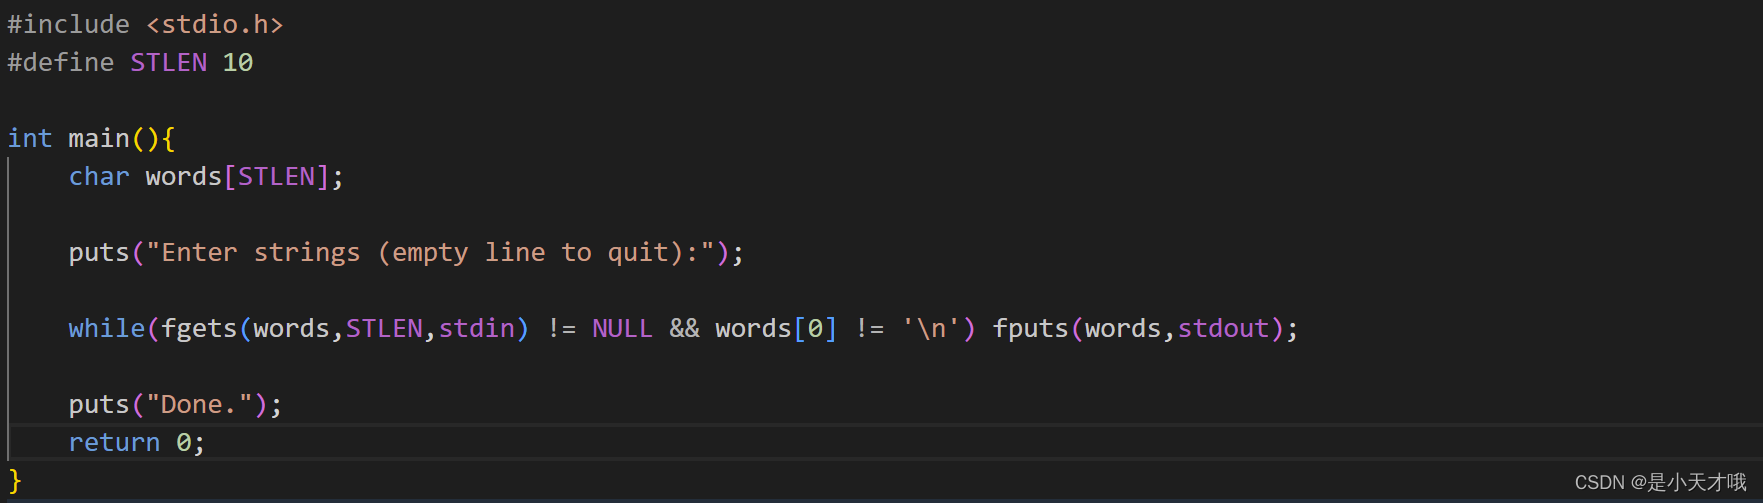
Task: Click the '&&' operator
Action: 684,329
